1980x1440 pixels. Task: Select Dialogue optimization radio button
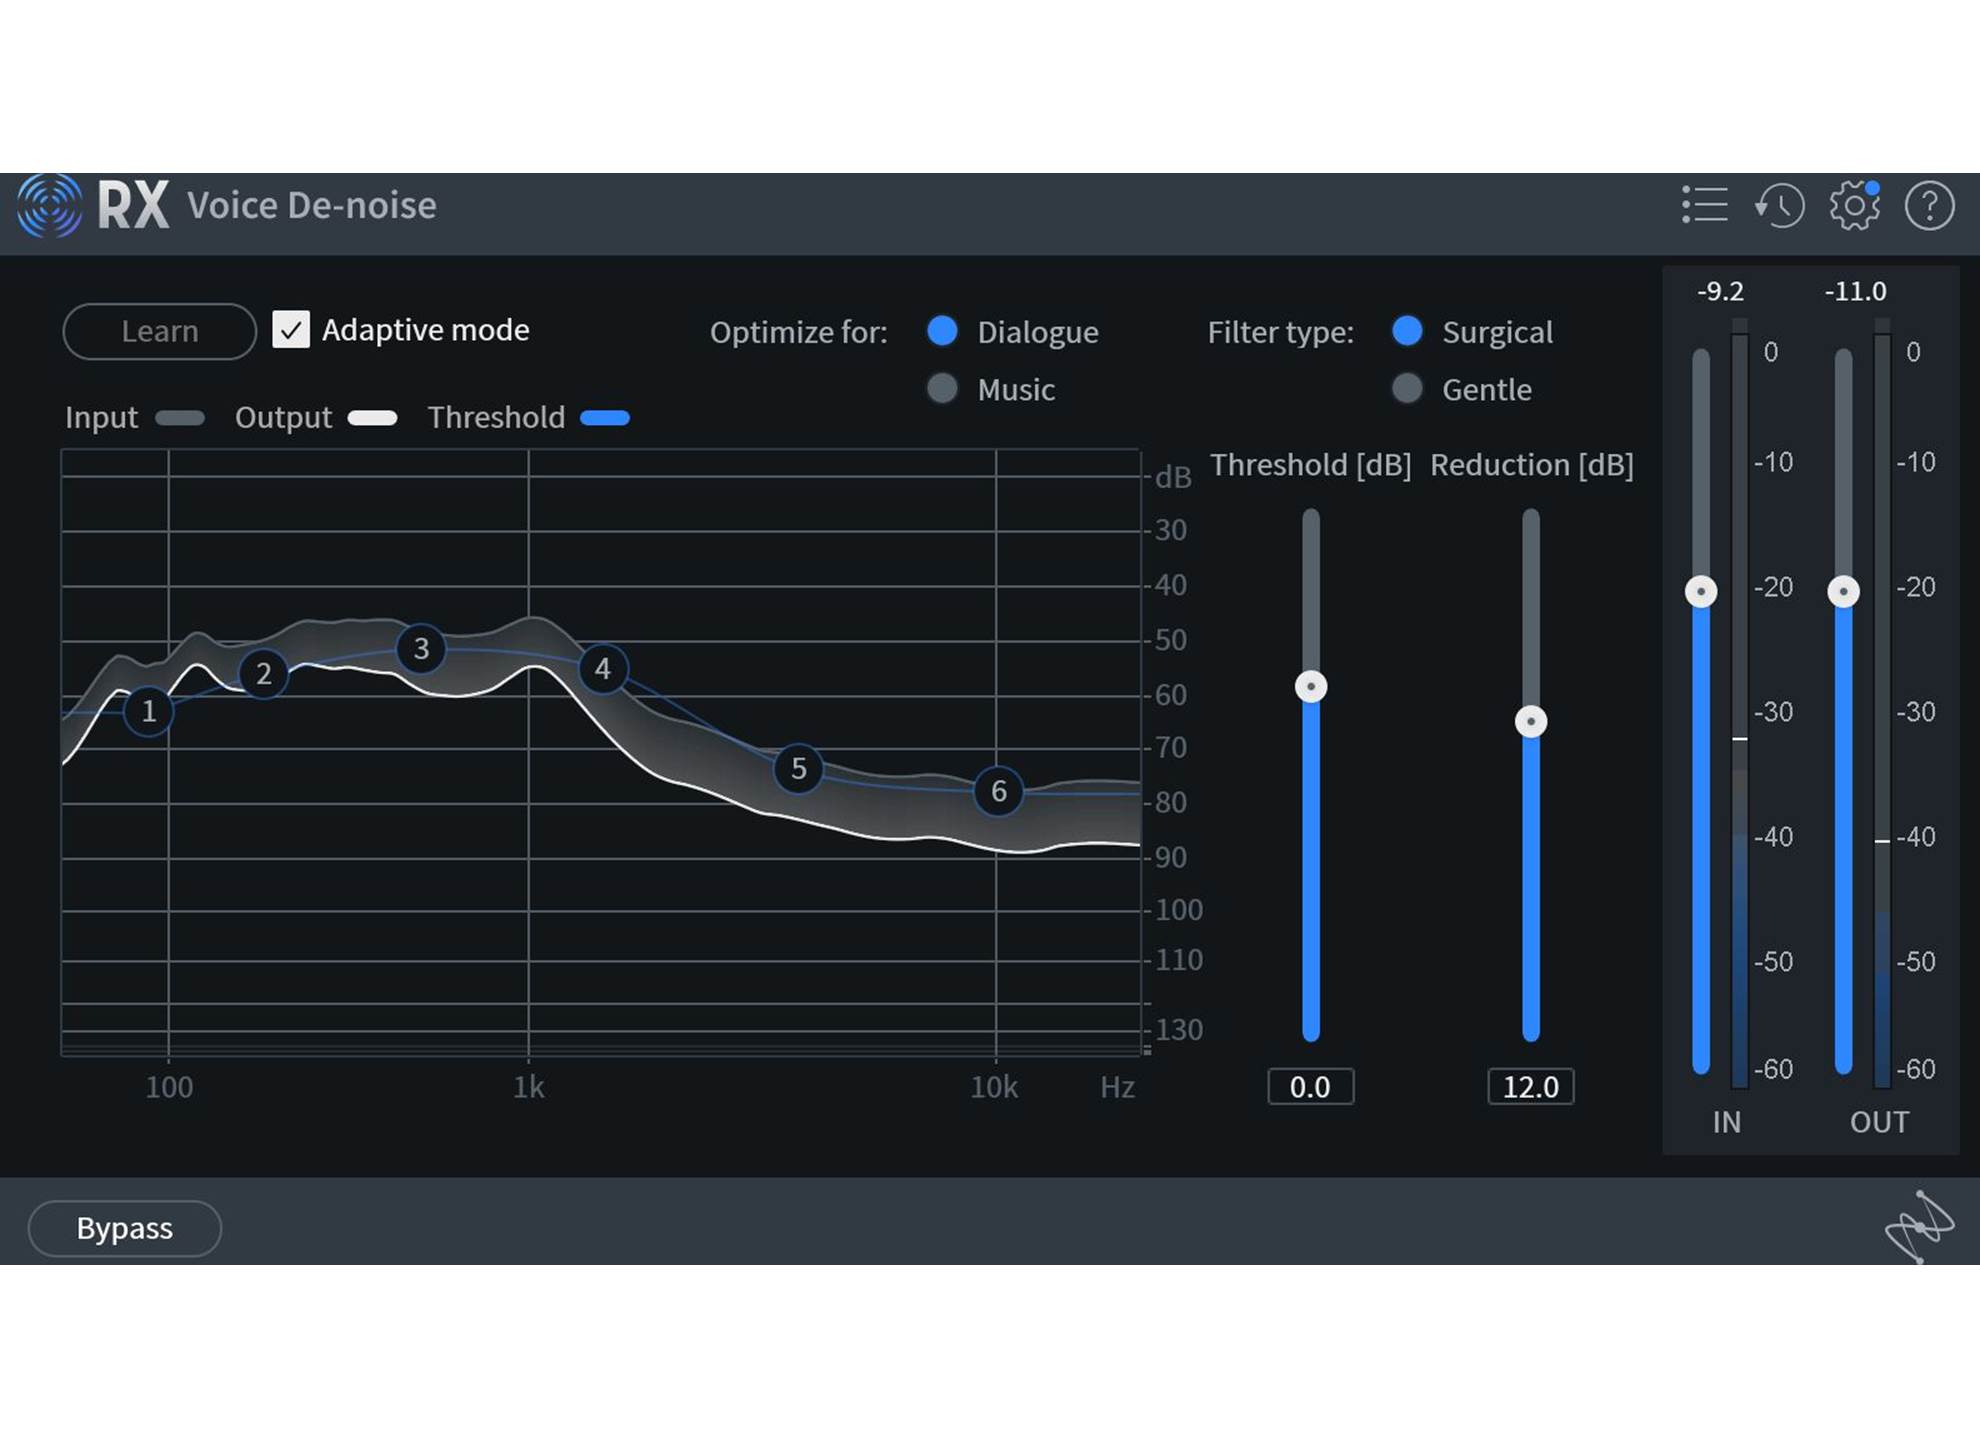click(x=942, y=331)
